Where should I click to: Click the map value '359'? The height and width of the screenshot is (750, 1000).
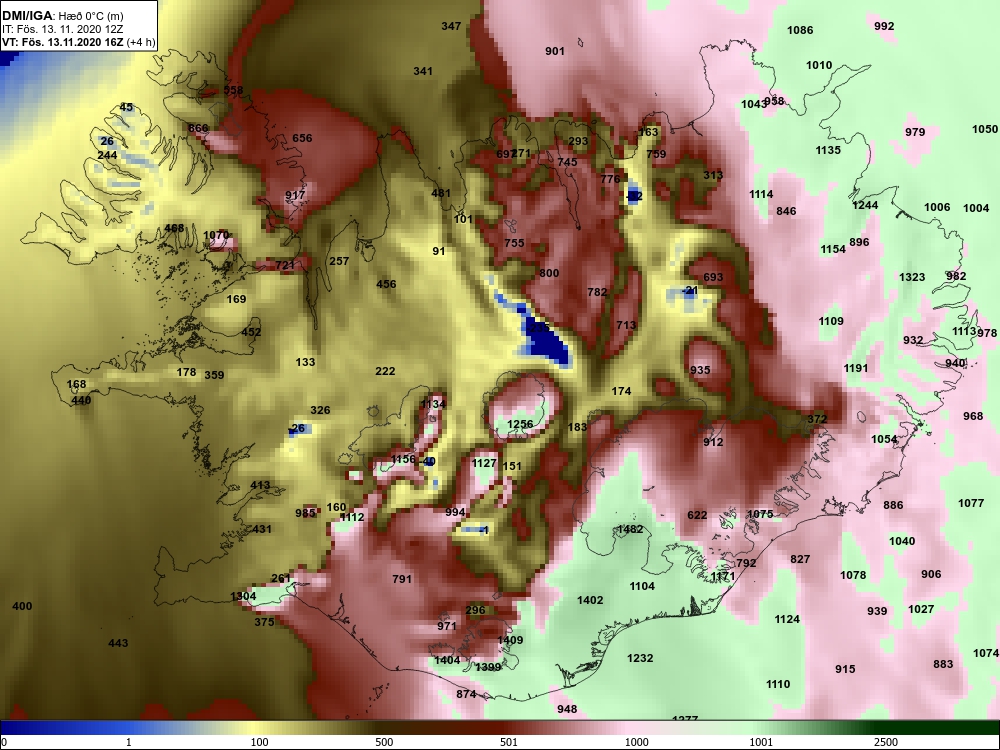coord(214,375)
